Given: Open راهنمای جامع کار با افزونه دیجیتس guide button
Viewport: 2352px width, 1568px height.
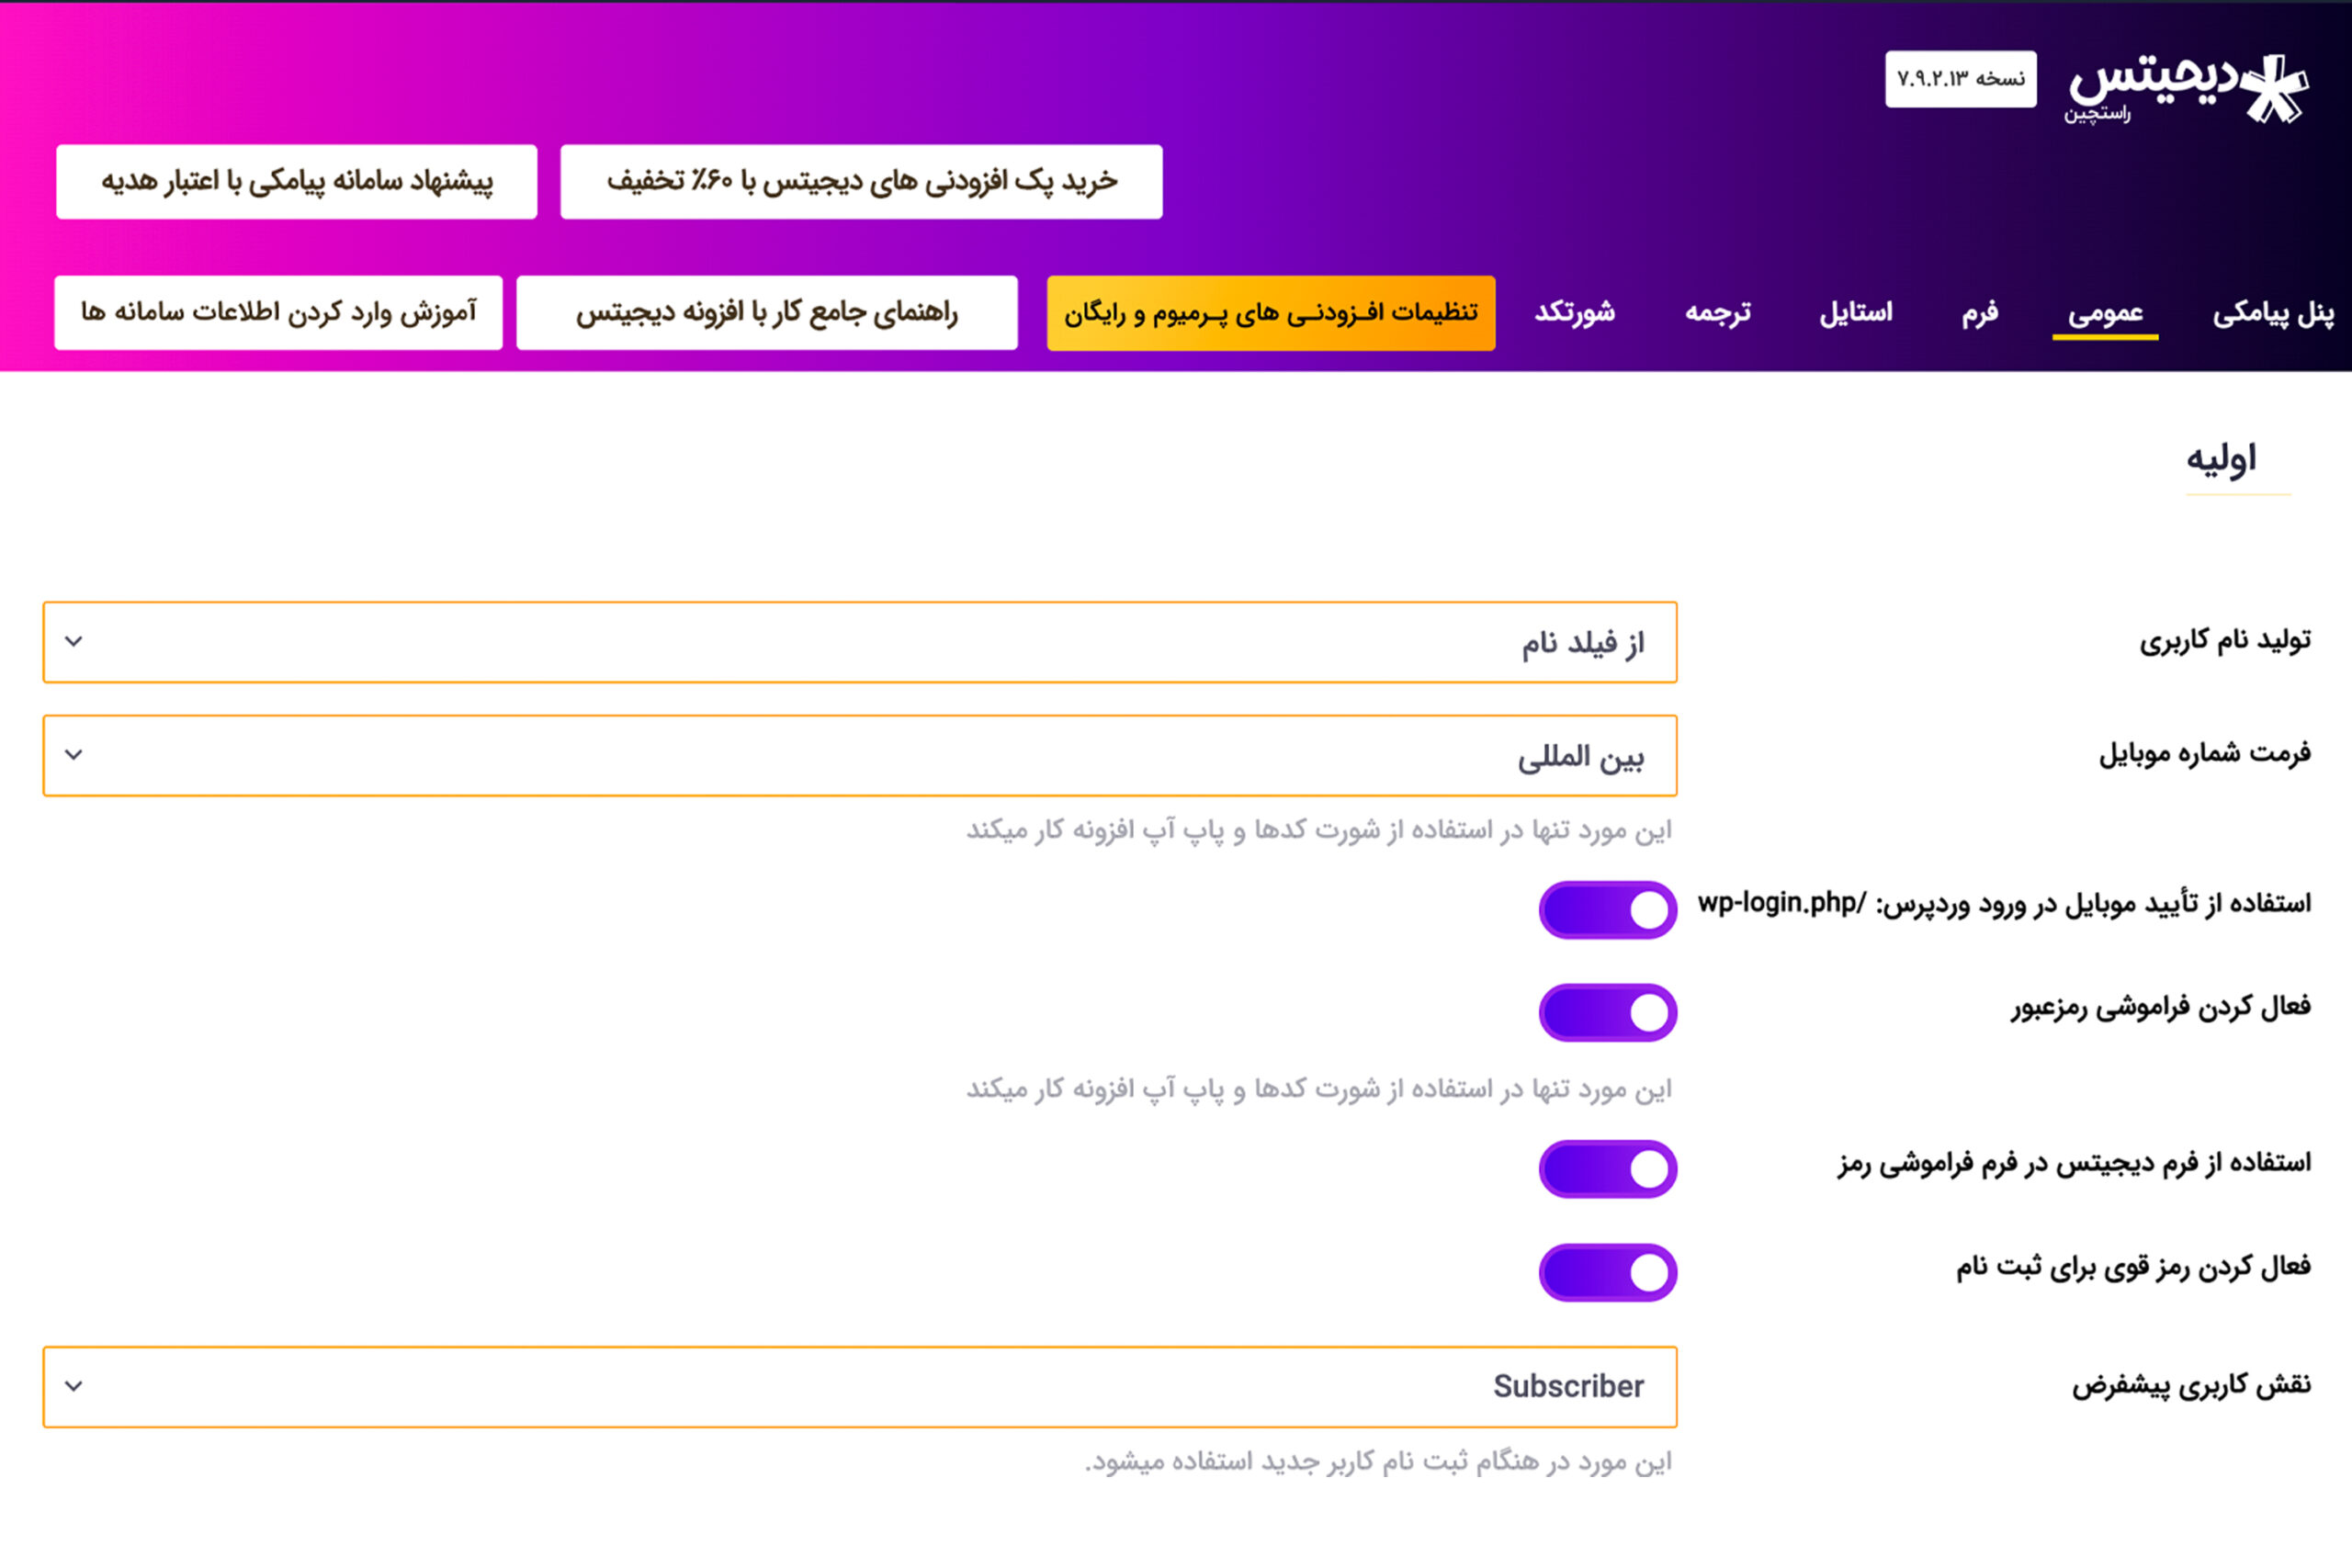Looking at the screenshot, I should click(x=767, y=313).
